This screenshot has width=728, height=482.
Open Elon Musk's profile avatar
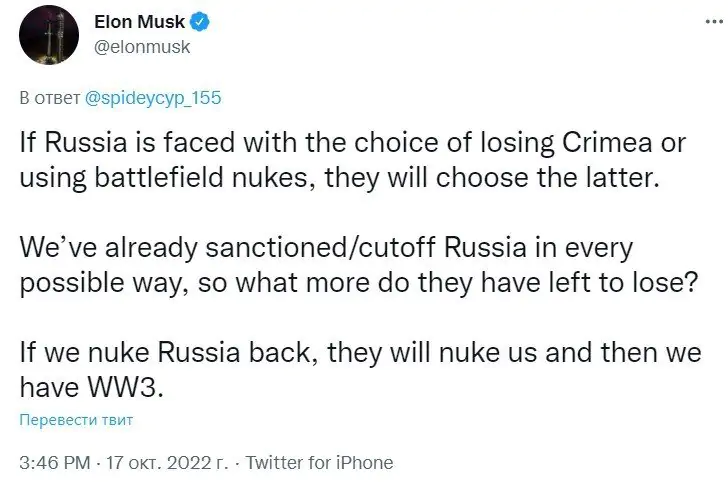coord(48,34)
